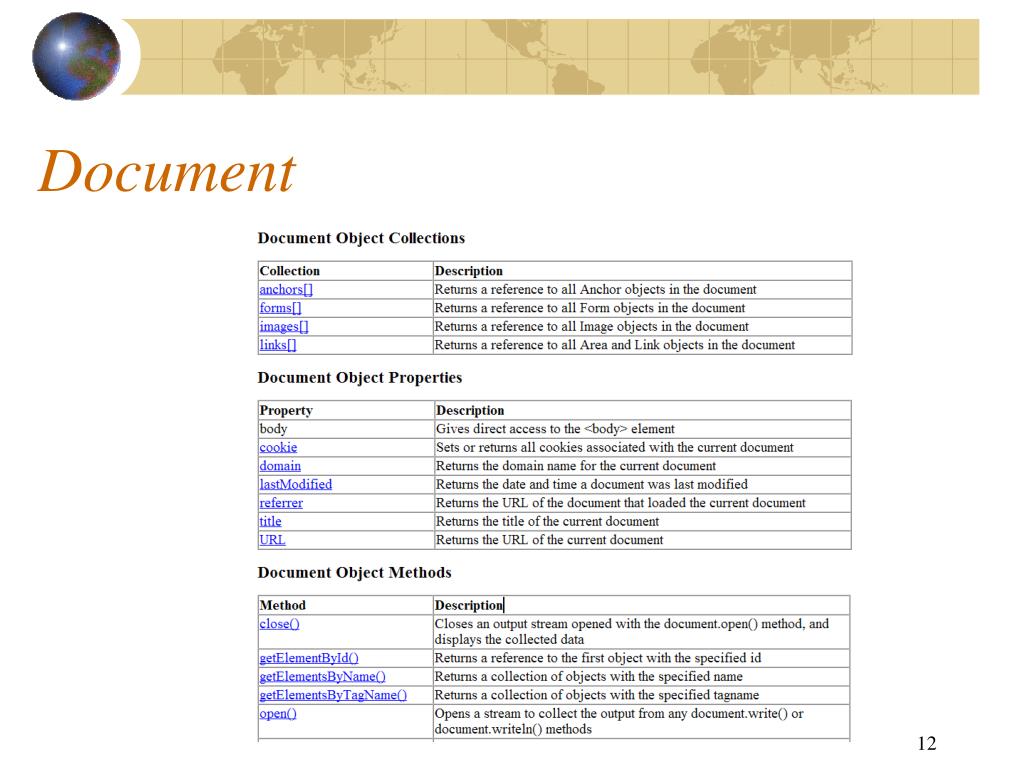Click 'Returns the domain name' description
Image resolution: width=1024 pixels, height=768 pixels.
(x=576, y=466)
